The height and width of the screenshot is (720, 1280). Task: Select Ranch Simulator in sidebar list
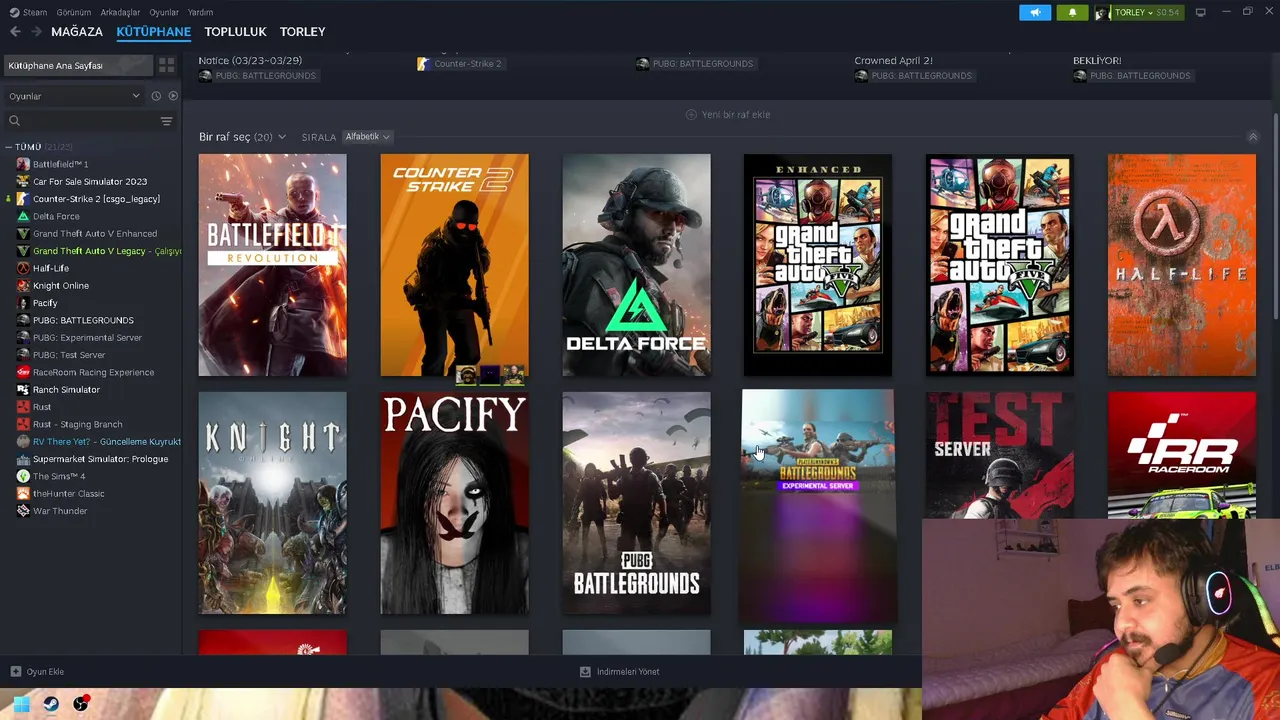point(66,390)
